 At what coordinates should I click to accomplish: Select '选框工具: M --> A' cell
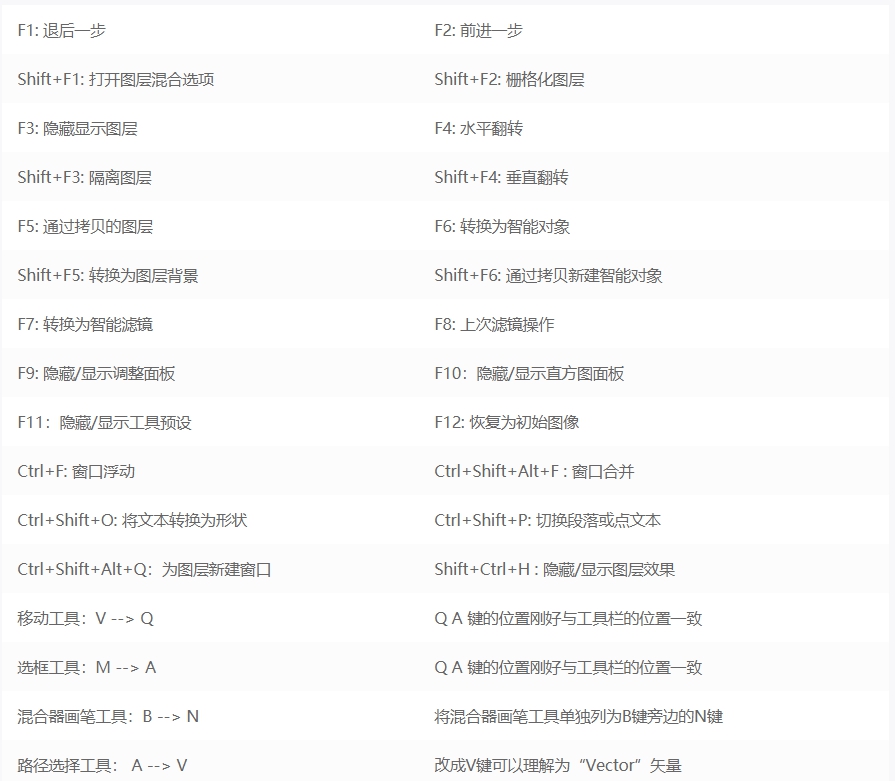point(87,668)
